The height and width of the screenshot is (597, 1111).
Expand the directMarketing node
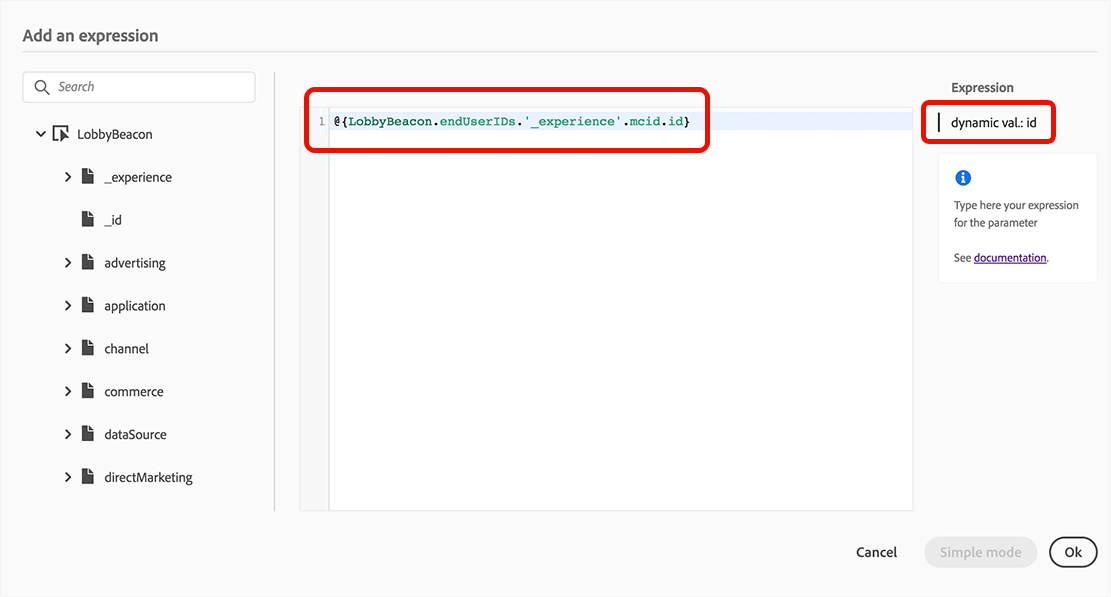[68, 477]
